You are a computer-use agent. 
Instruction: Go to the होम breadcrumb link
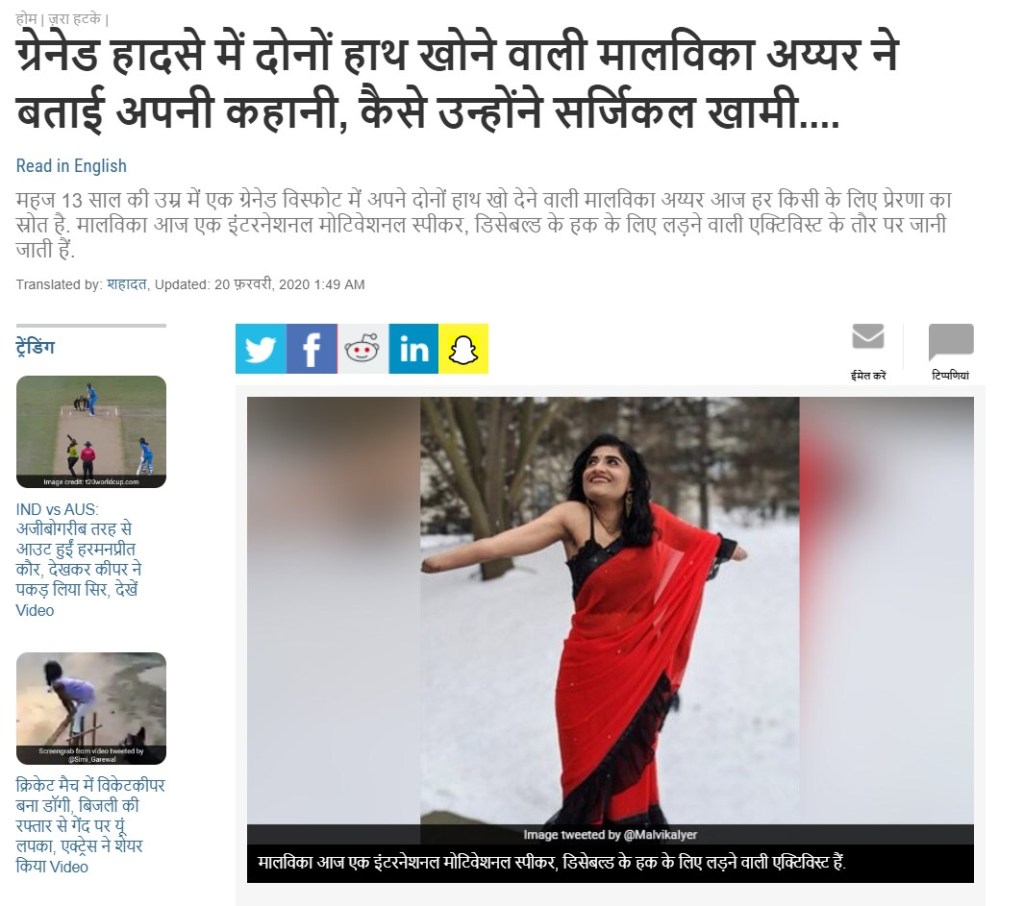coord(26,20)
